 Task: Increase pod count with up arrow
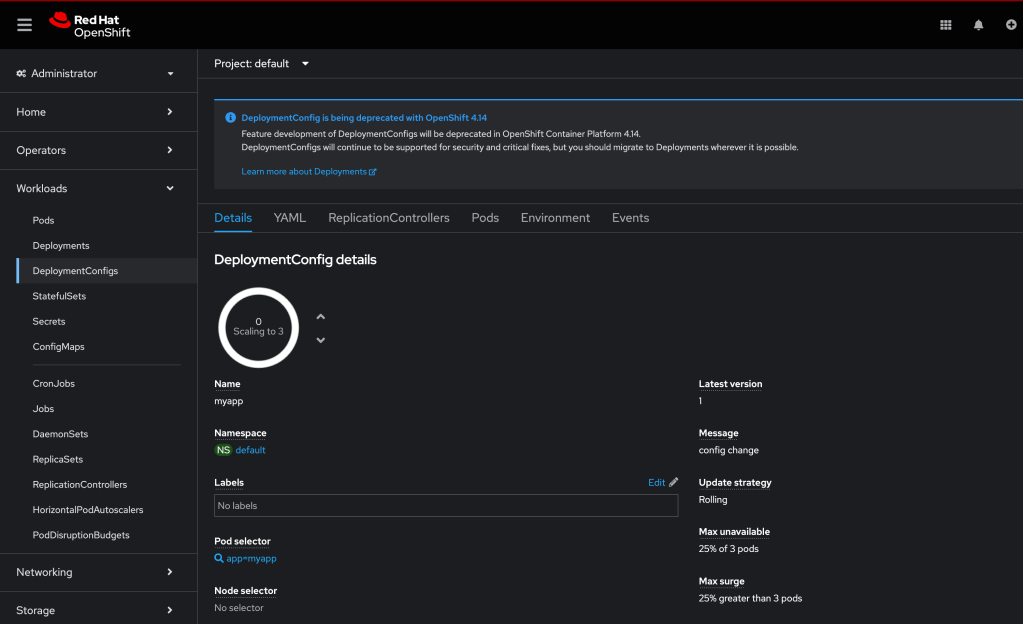point(320,317)
